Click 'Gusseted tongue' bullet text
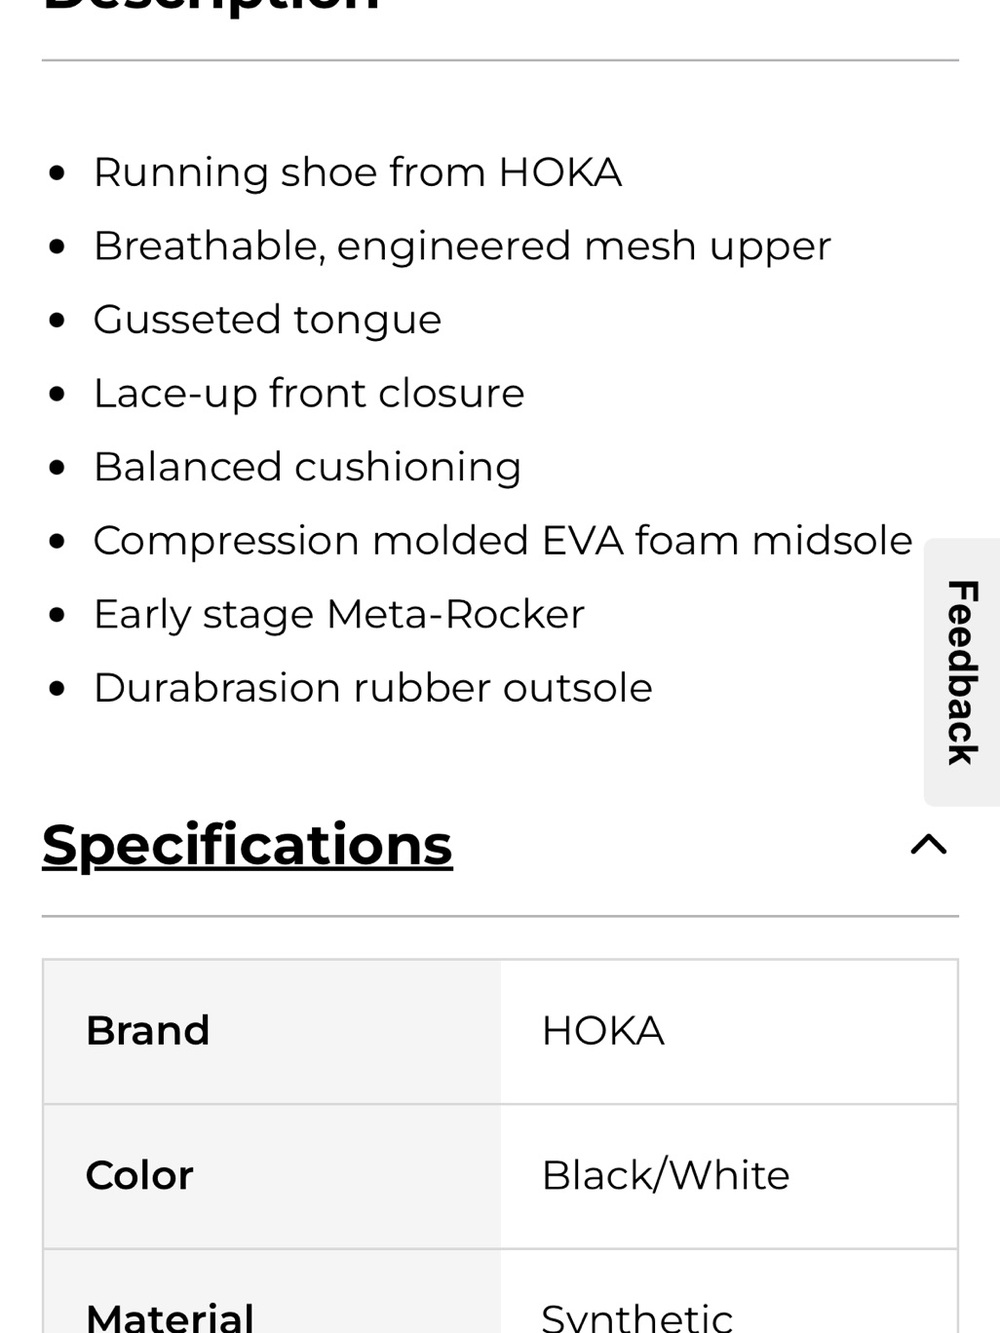 point(268,320)
